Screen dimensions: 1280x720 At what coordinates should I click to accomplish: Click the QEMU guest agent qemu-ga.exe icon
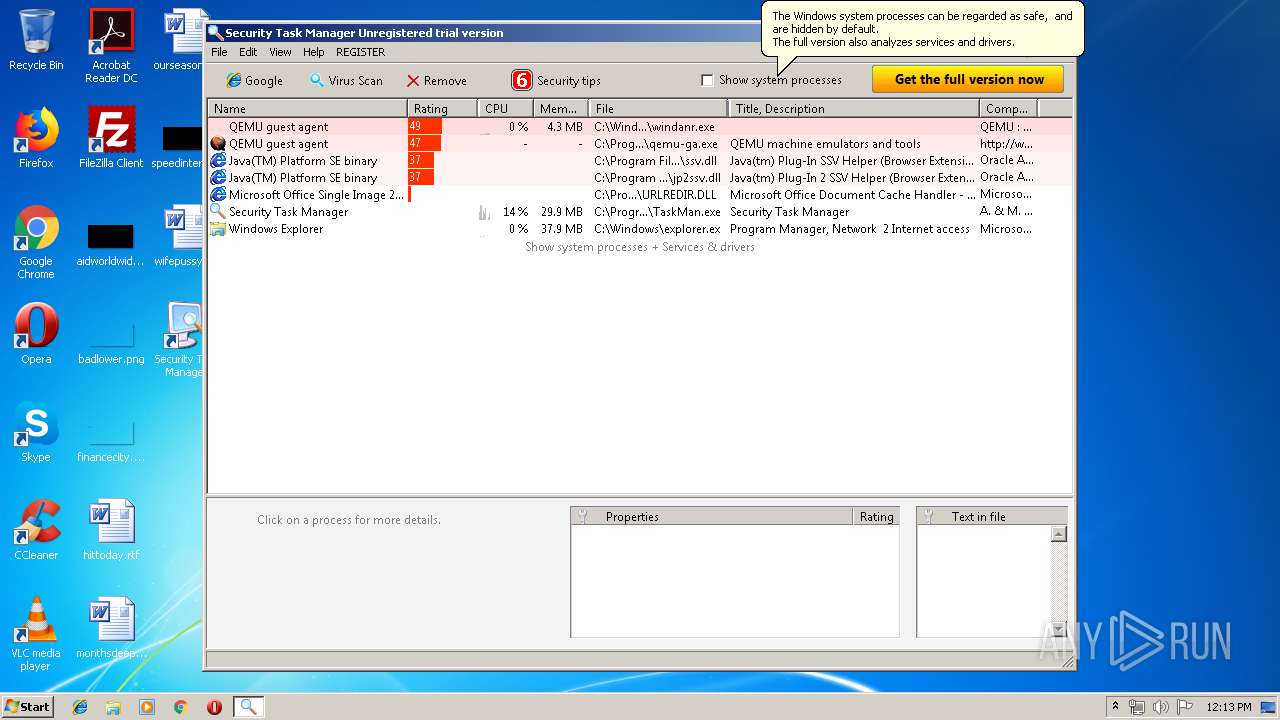[218, 144]
